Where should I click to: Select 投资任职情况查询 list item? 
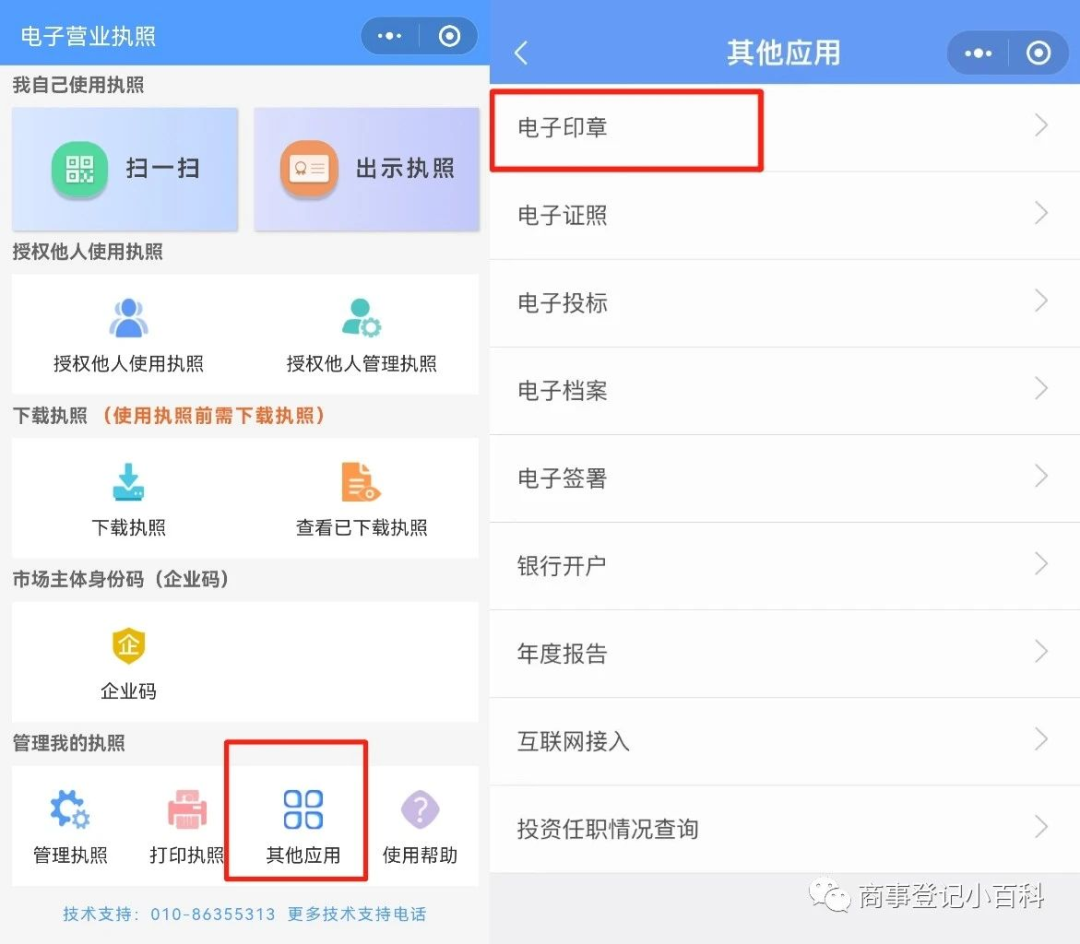click(x=608, y=829)
